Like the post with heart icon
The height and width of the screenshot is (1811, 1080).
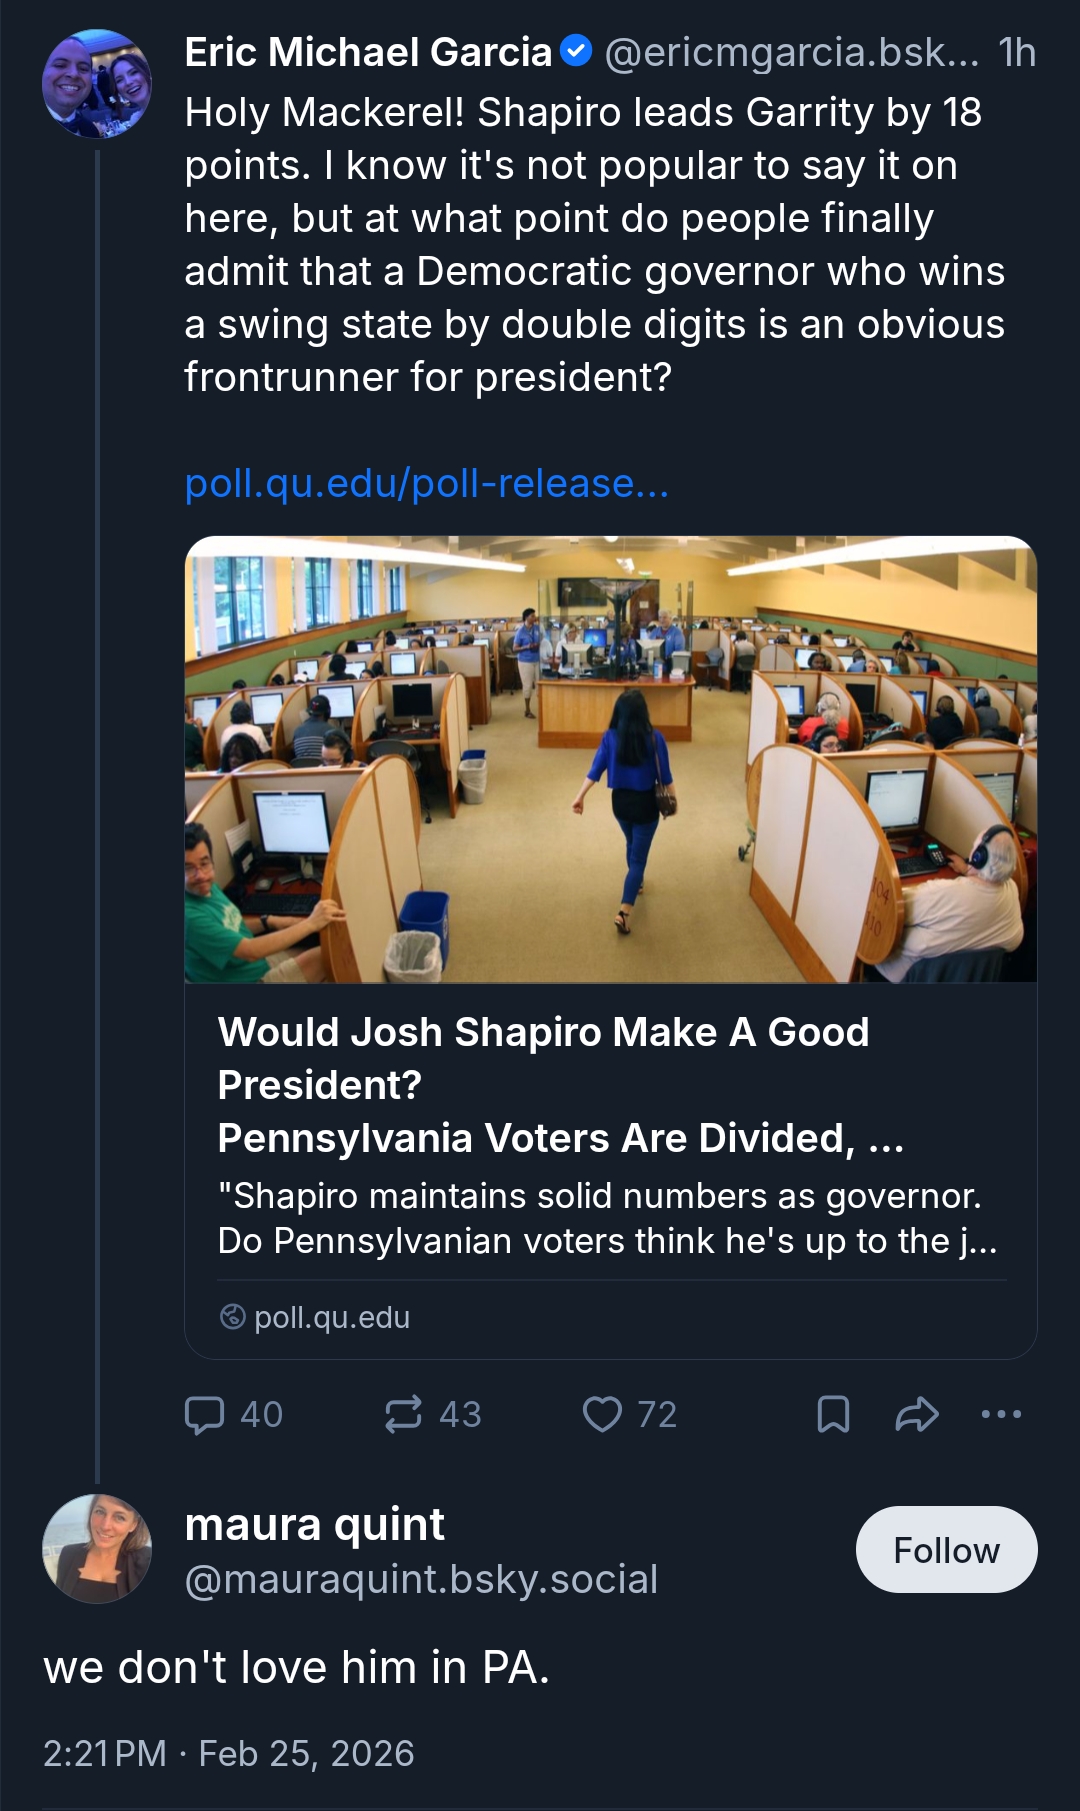pyautogui.click(x=602, y=1415)
